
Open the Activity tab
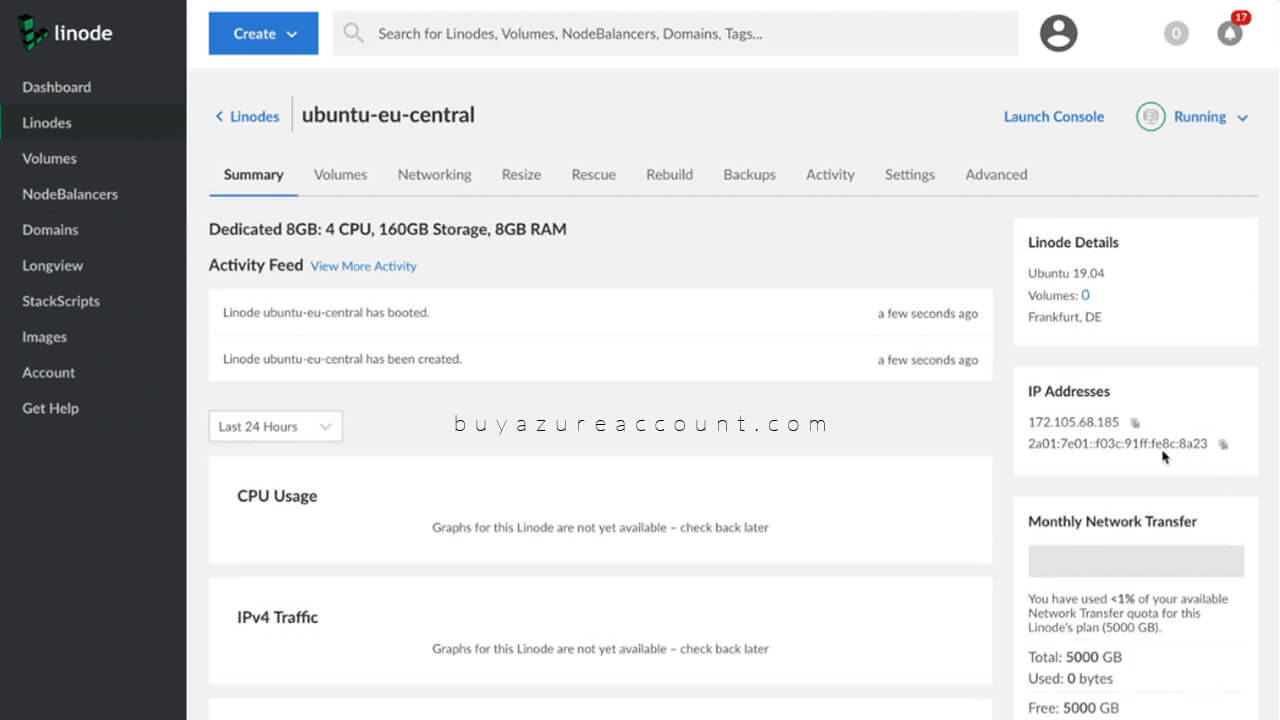click(830, 174)
